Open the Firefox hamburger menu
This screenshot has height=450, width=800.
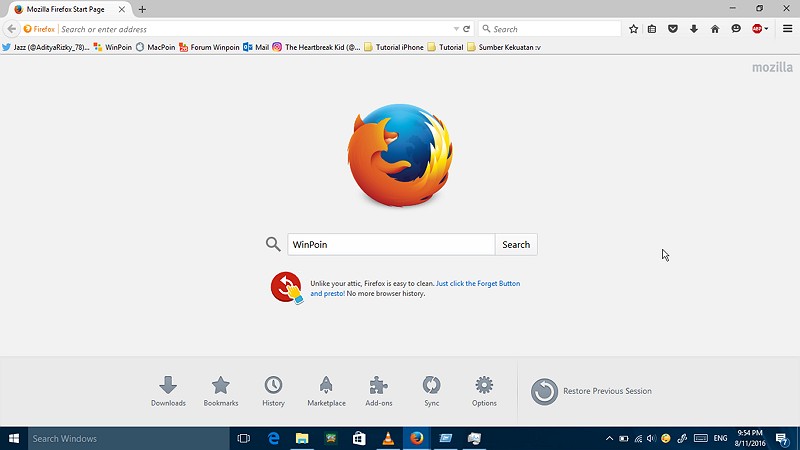point(787,29)
